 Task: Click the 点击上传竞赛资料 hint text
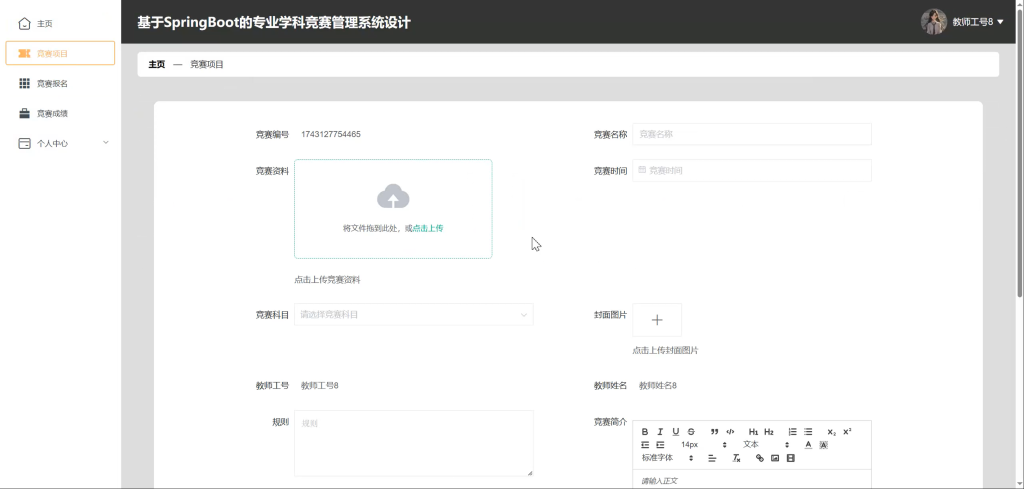click(327, 280)
